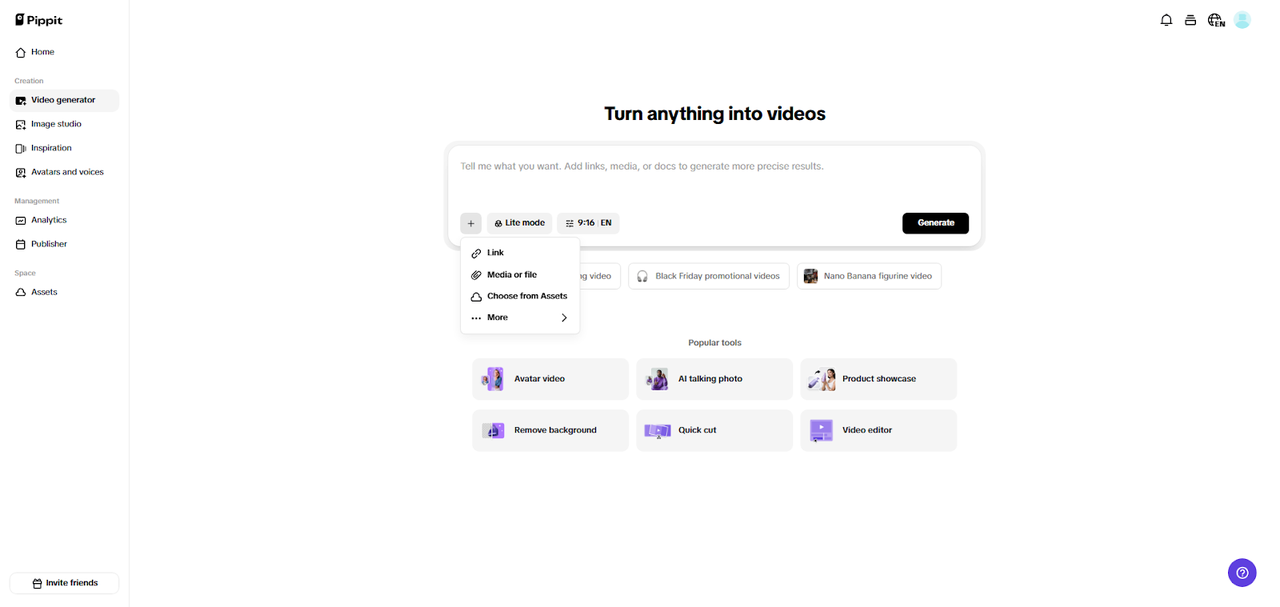The width and height of the screenshot is (1280, 607).
Task: Select Media or file from the menu
Action: 511,274
